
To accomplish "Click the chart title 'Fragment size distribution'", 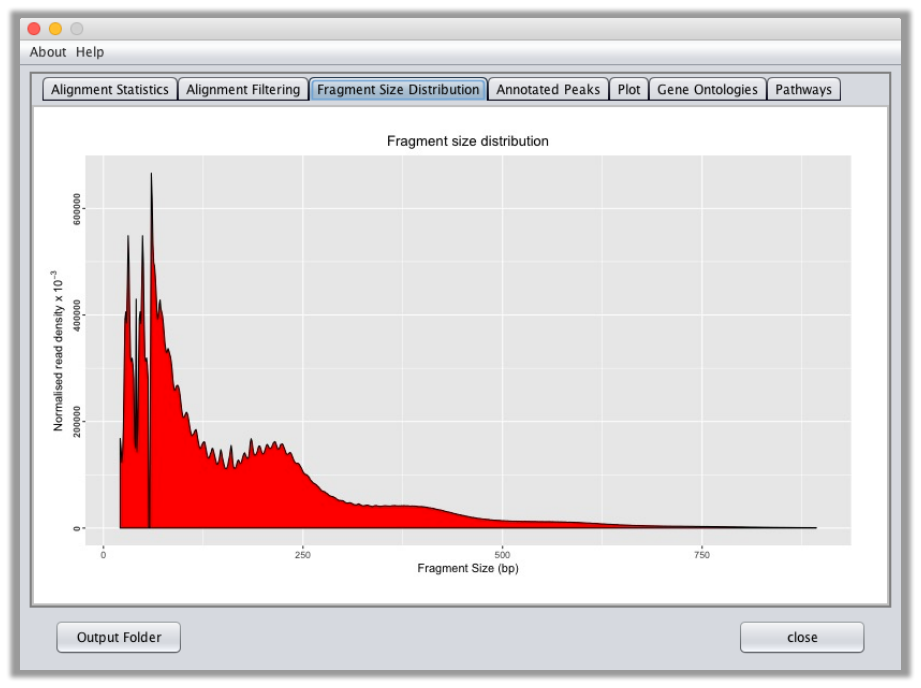I will (x=468, y=141).
